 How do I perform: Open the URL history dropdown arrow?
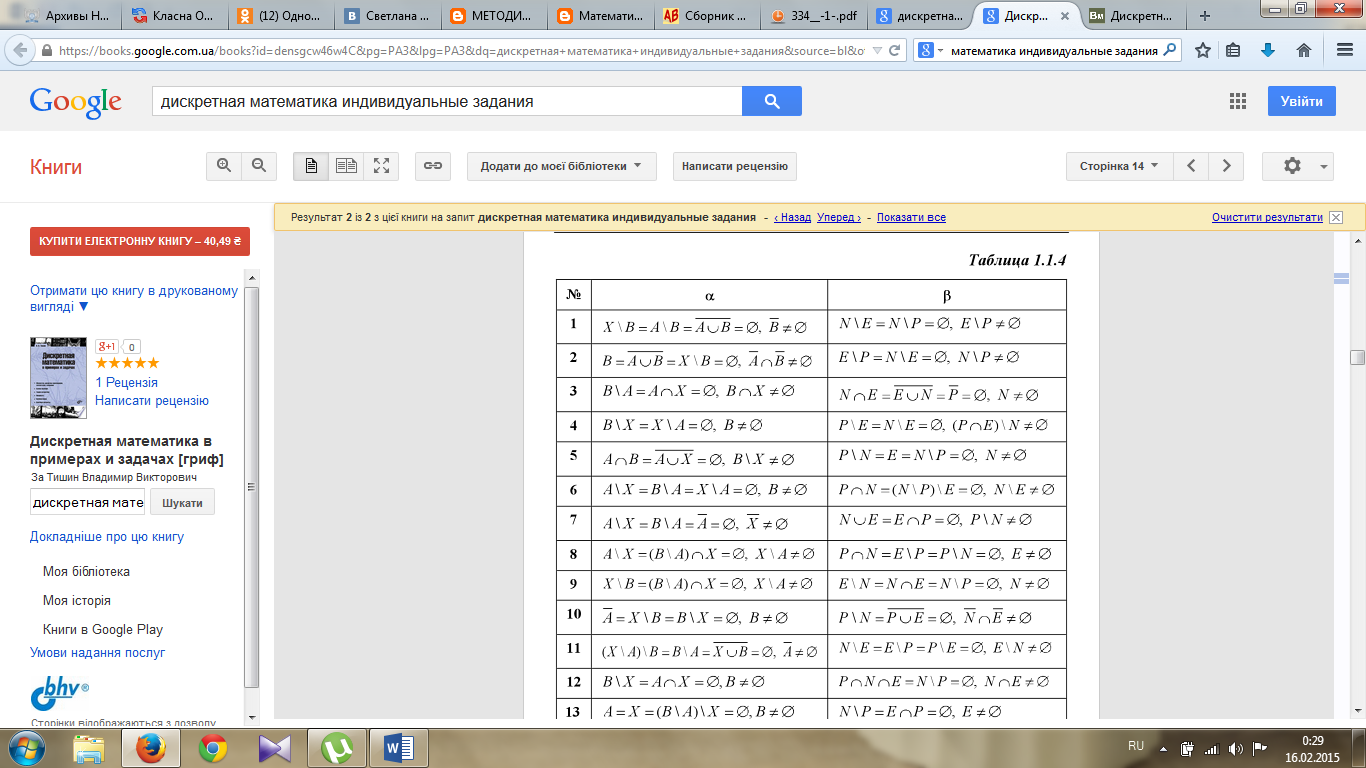coord(877,50)
